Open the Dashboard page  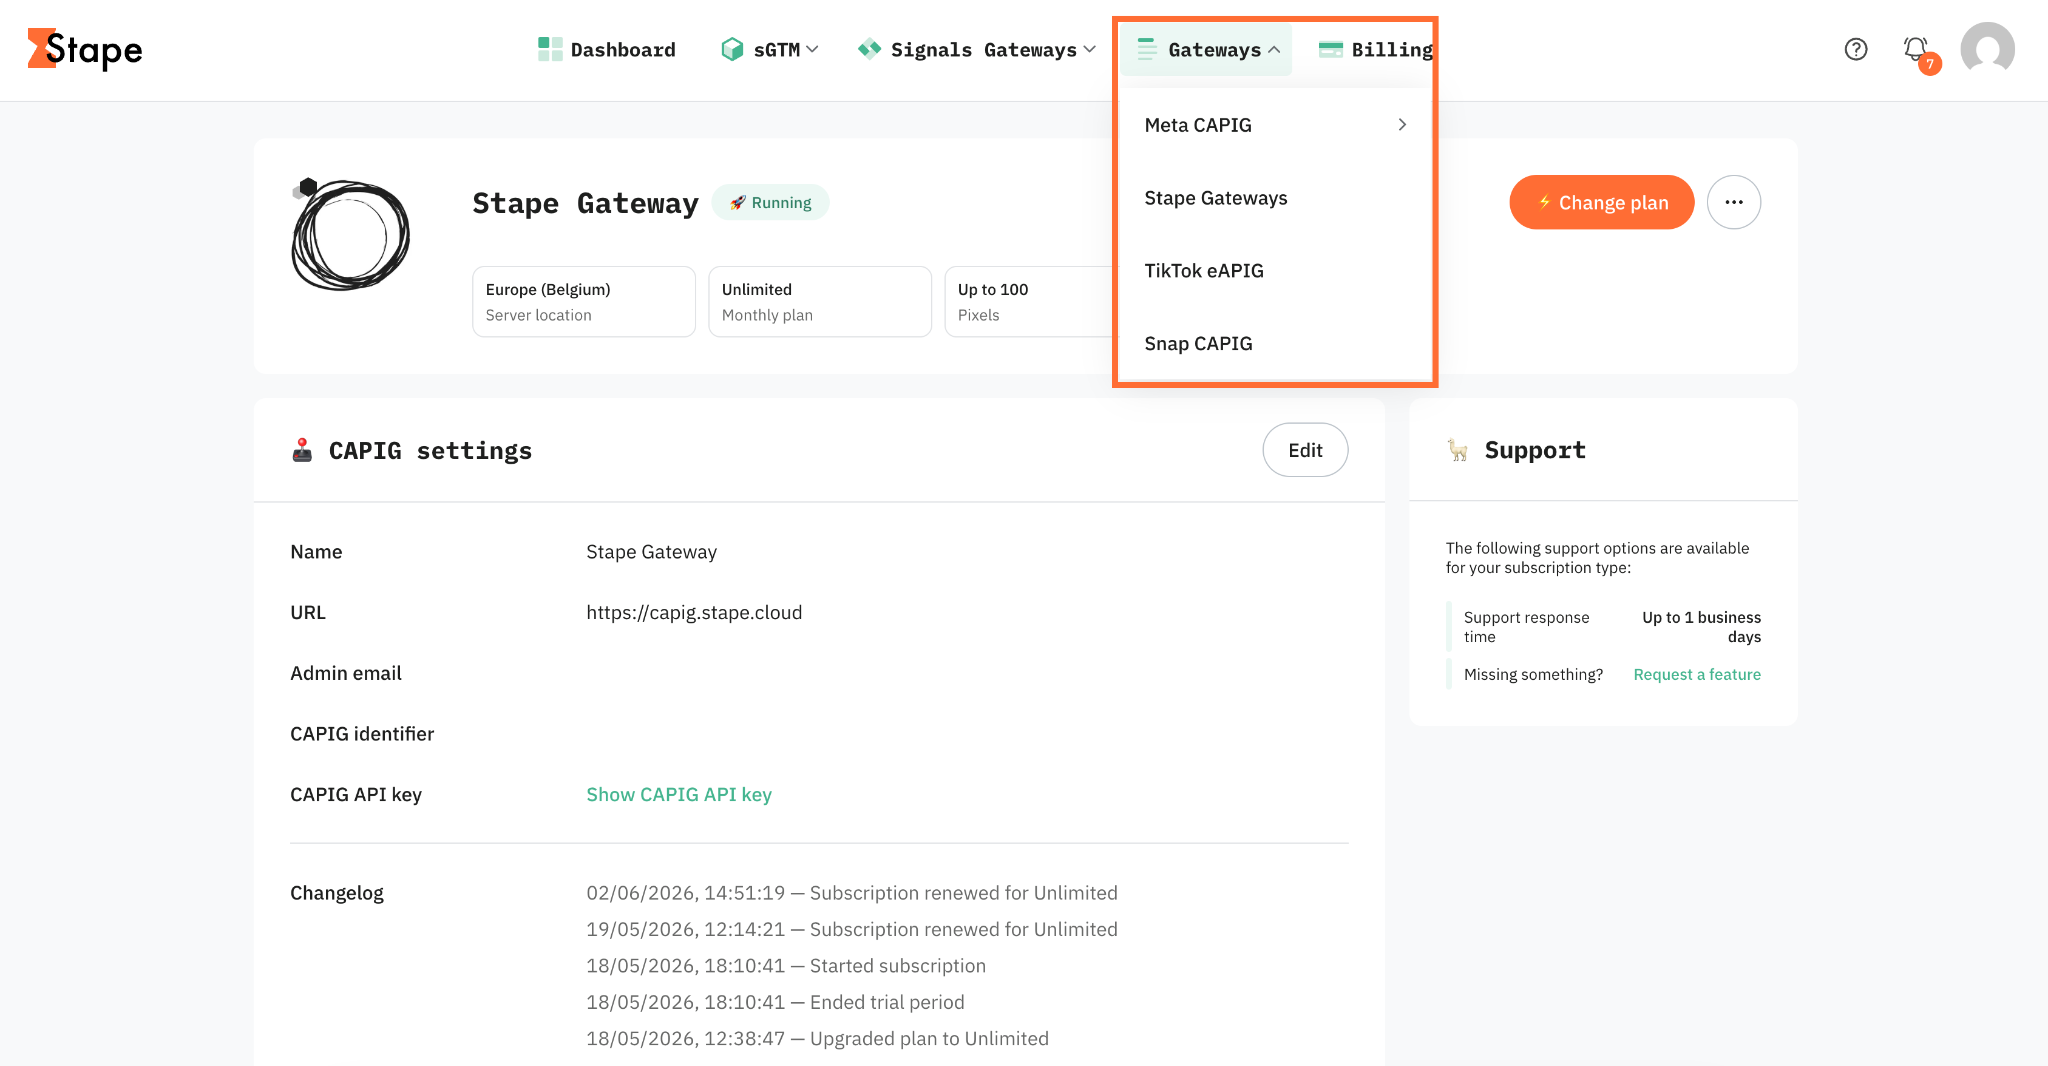pos(607,50)
